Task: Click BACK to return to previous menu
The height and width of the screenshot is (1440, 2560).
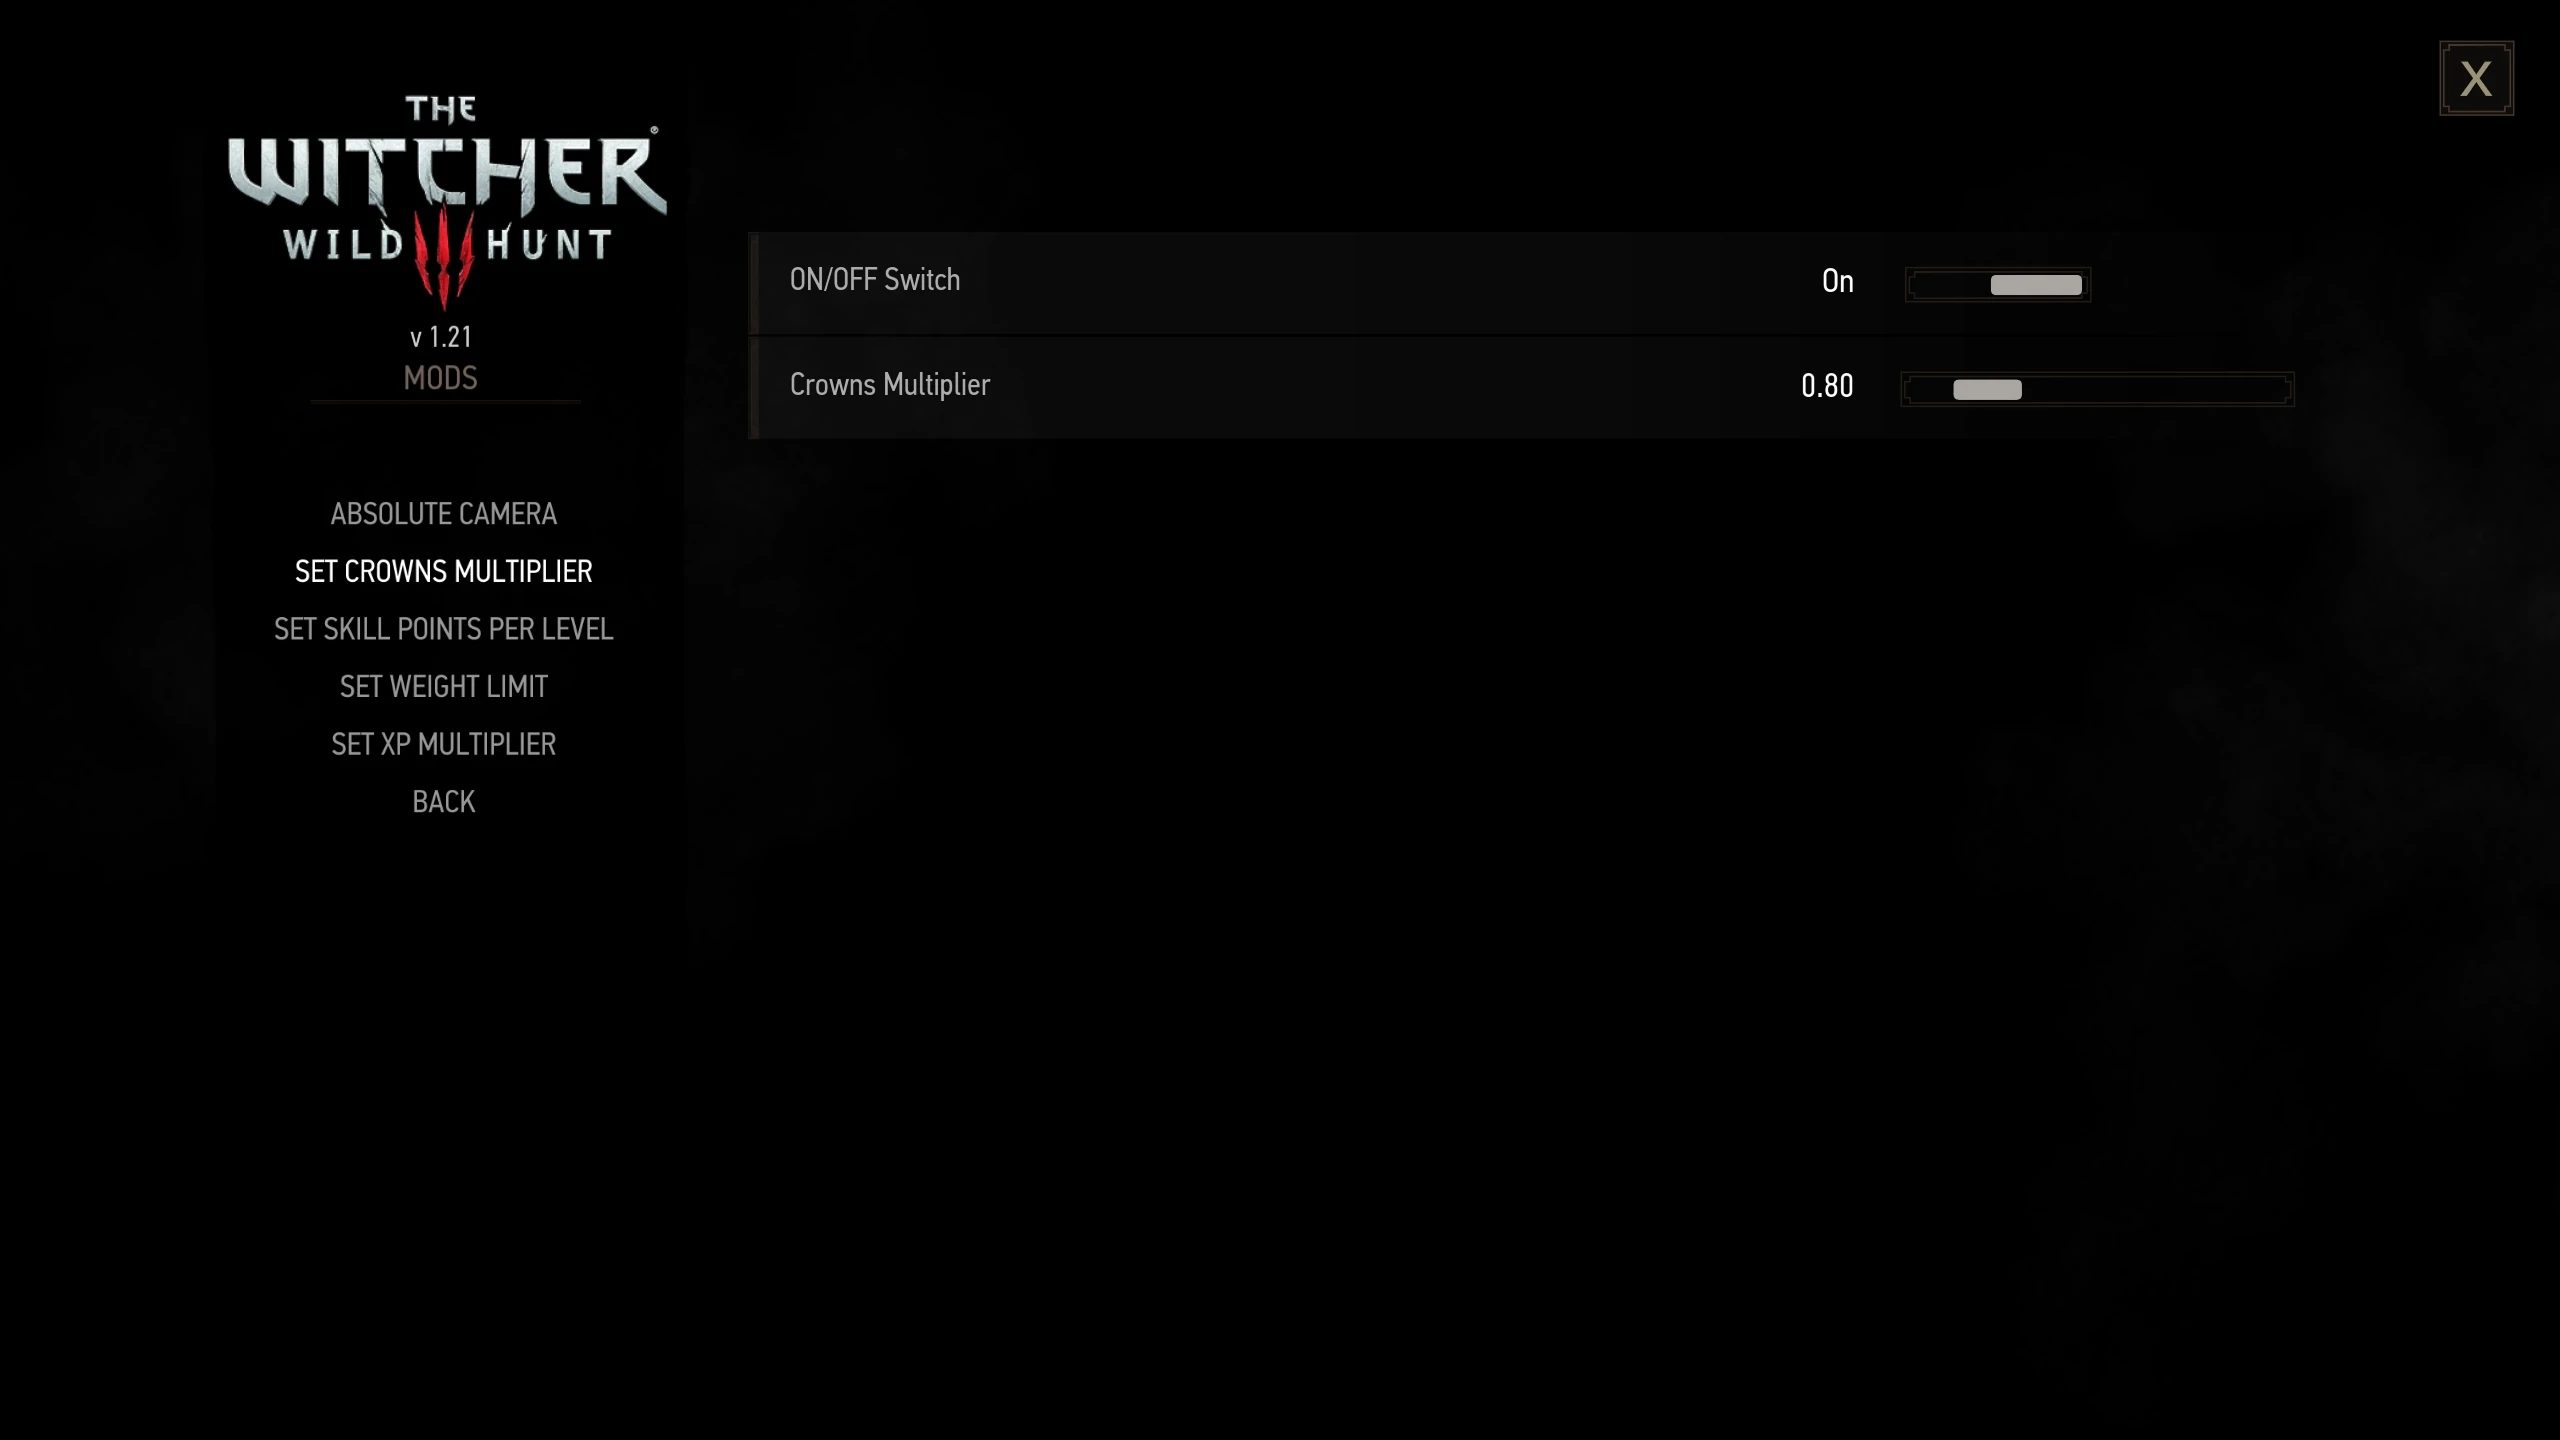Action: coord(443,802)
